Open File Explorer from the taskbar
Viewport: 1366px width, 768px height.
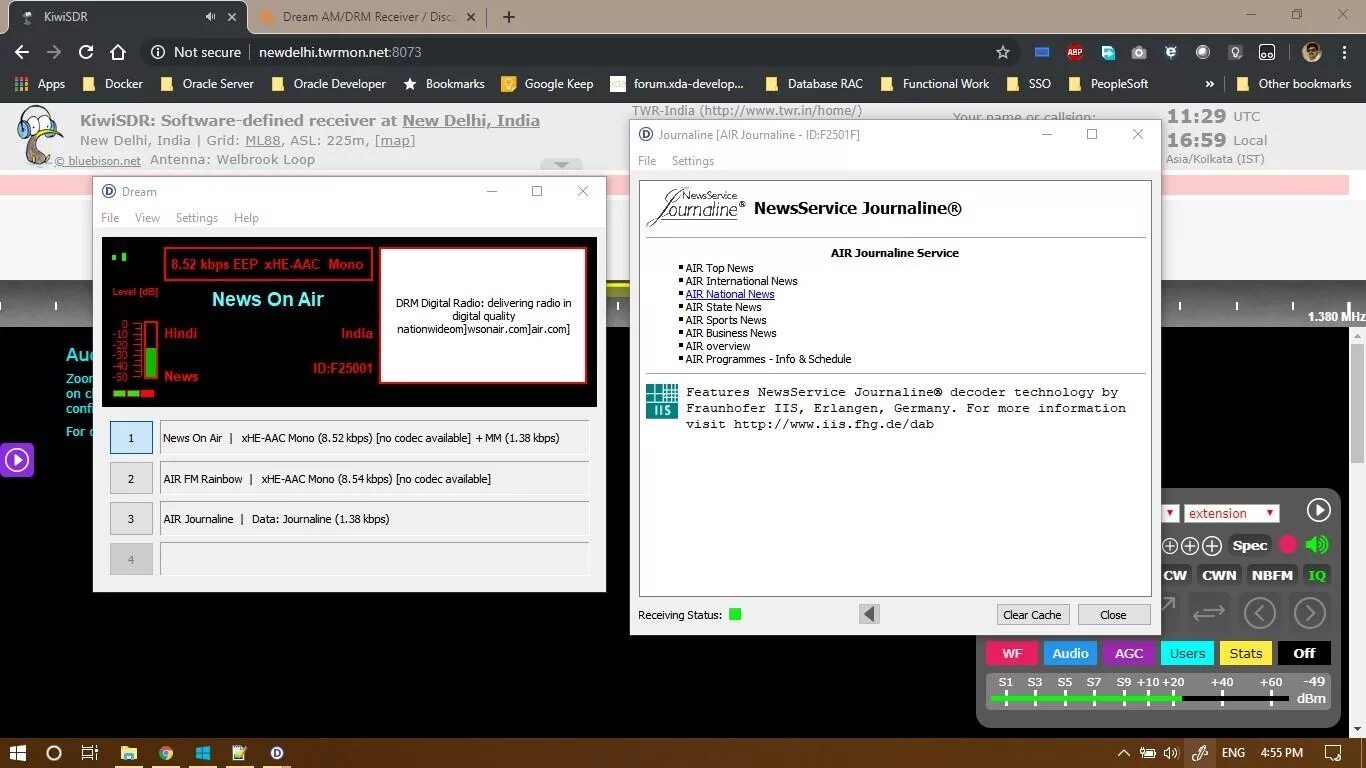click(129, 753)
